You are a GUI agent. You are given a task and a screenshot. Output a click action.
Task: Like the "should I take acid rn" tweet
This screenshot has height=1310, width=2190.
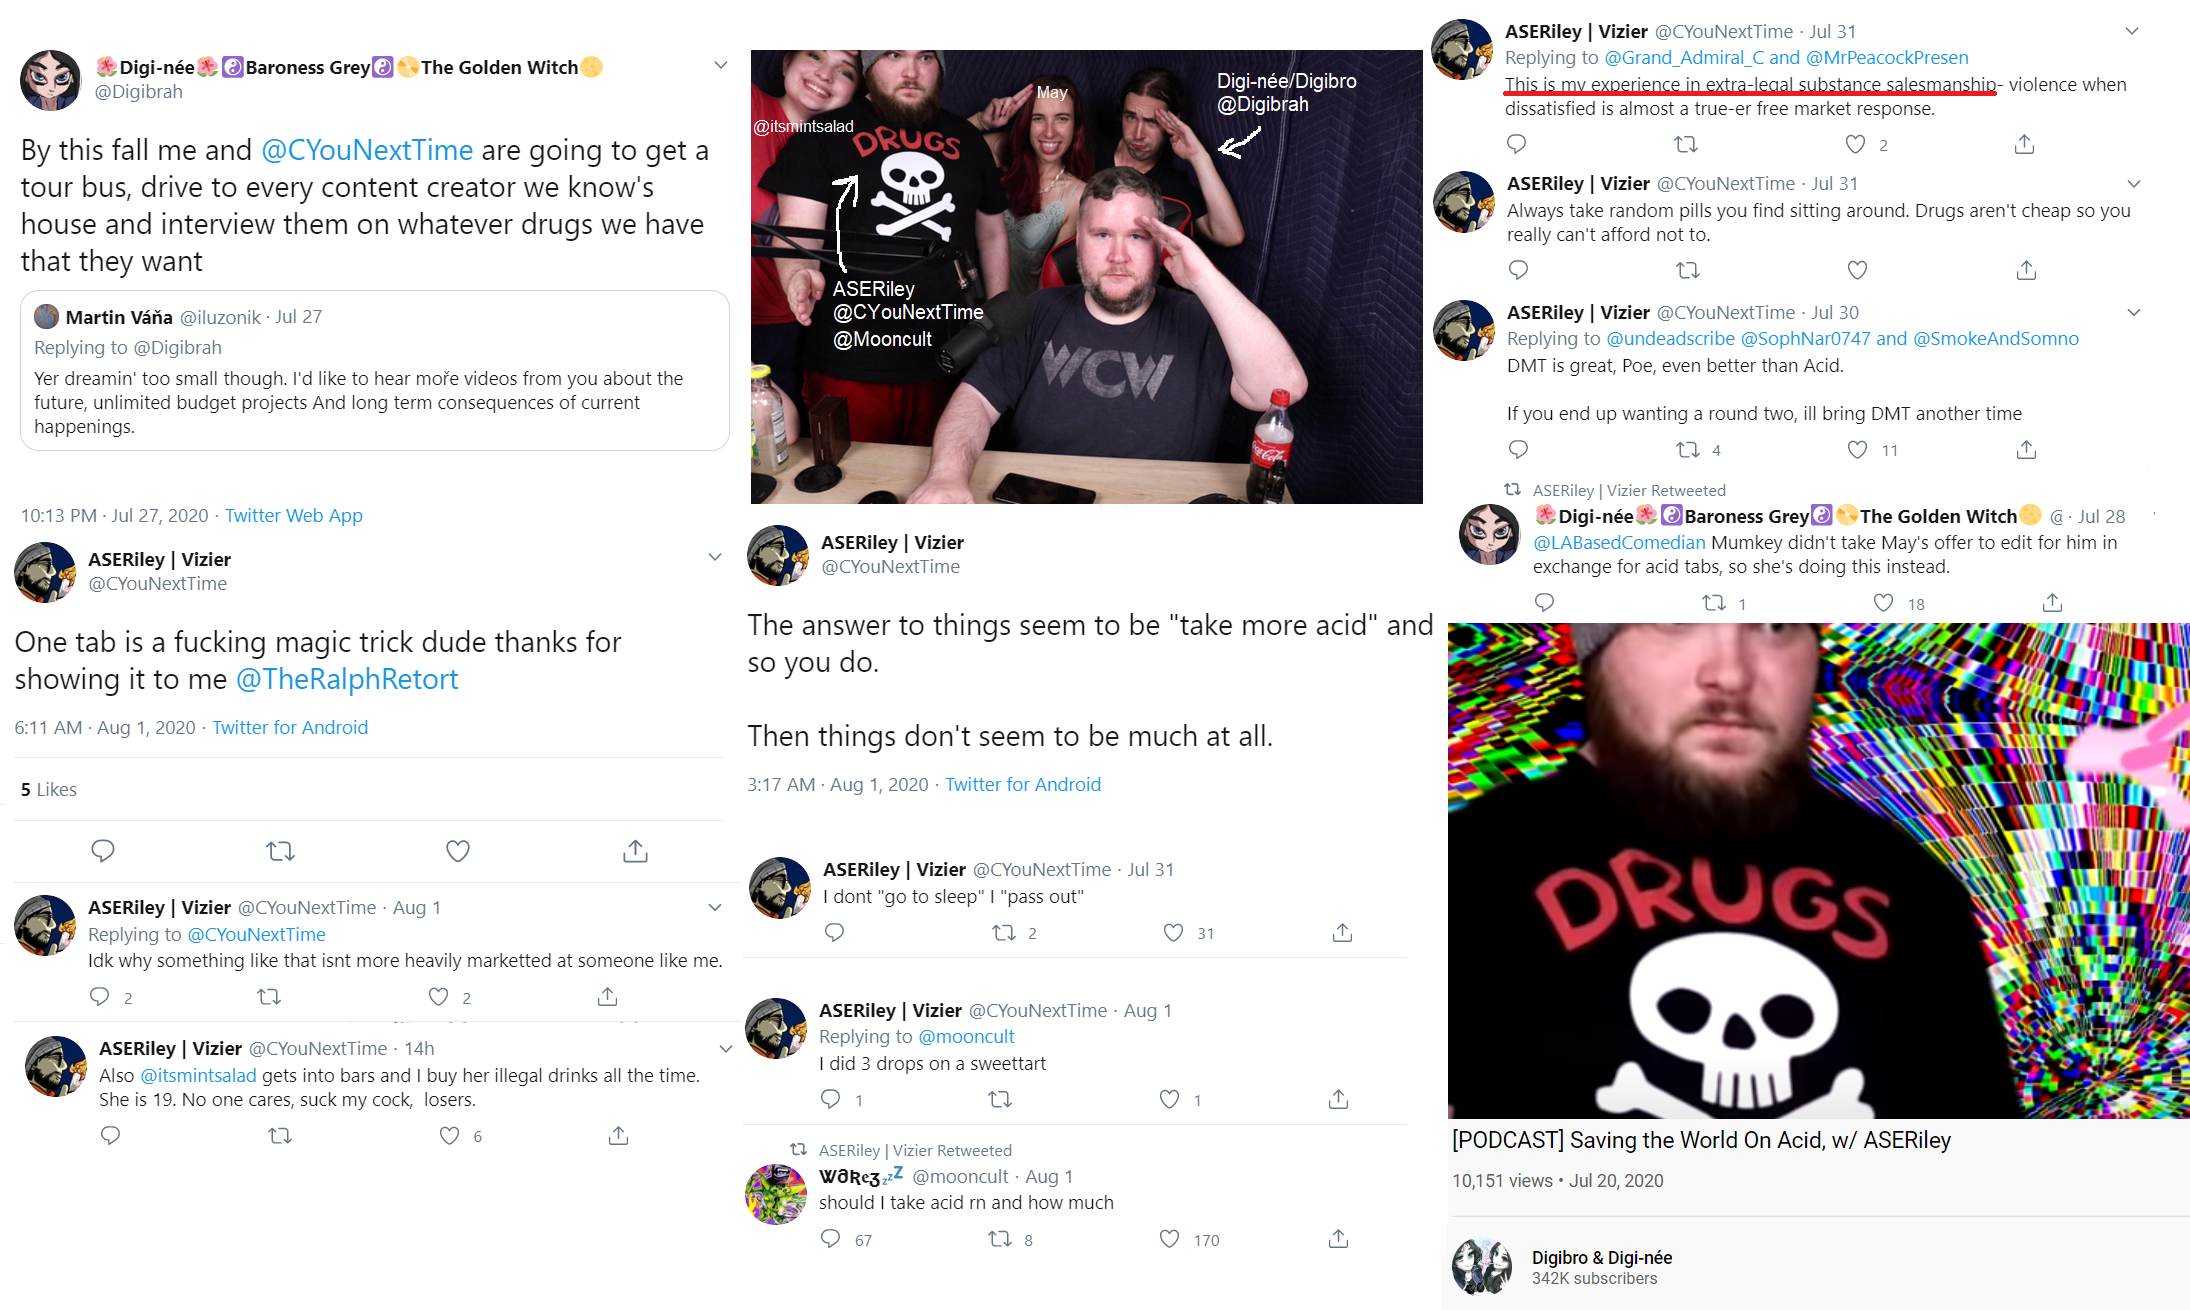point(1169,1239)
